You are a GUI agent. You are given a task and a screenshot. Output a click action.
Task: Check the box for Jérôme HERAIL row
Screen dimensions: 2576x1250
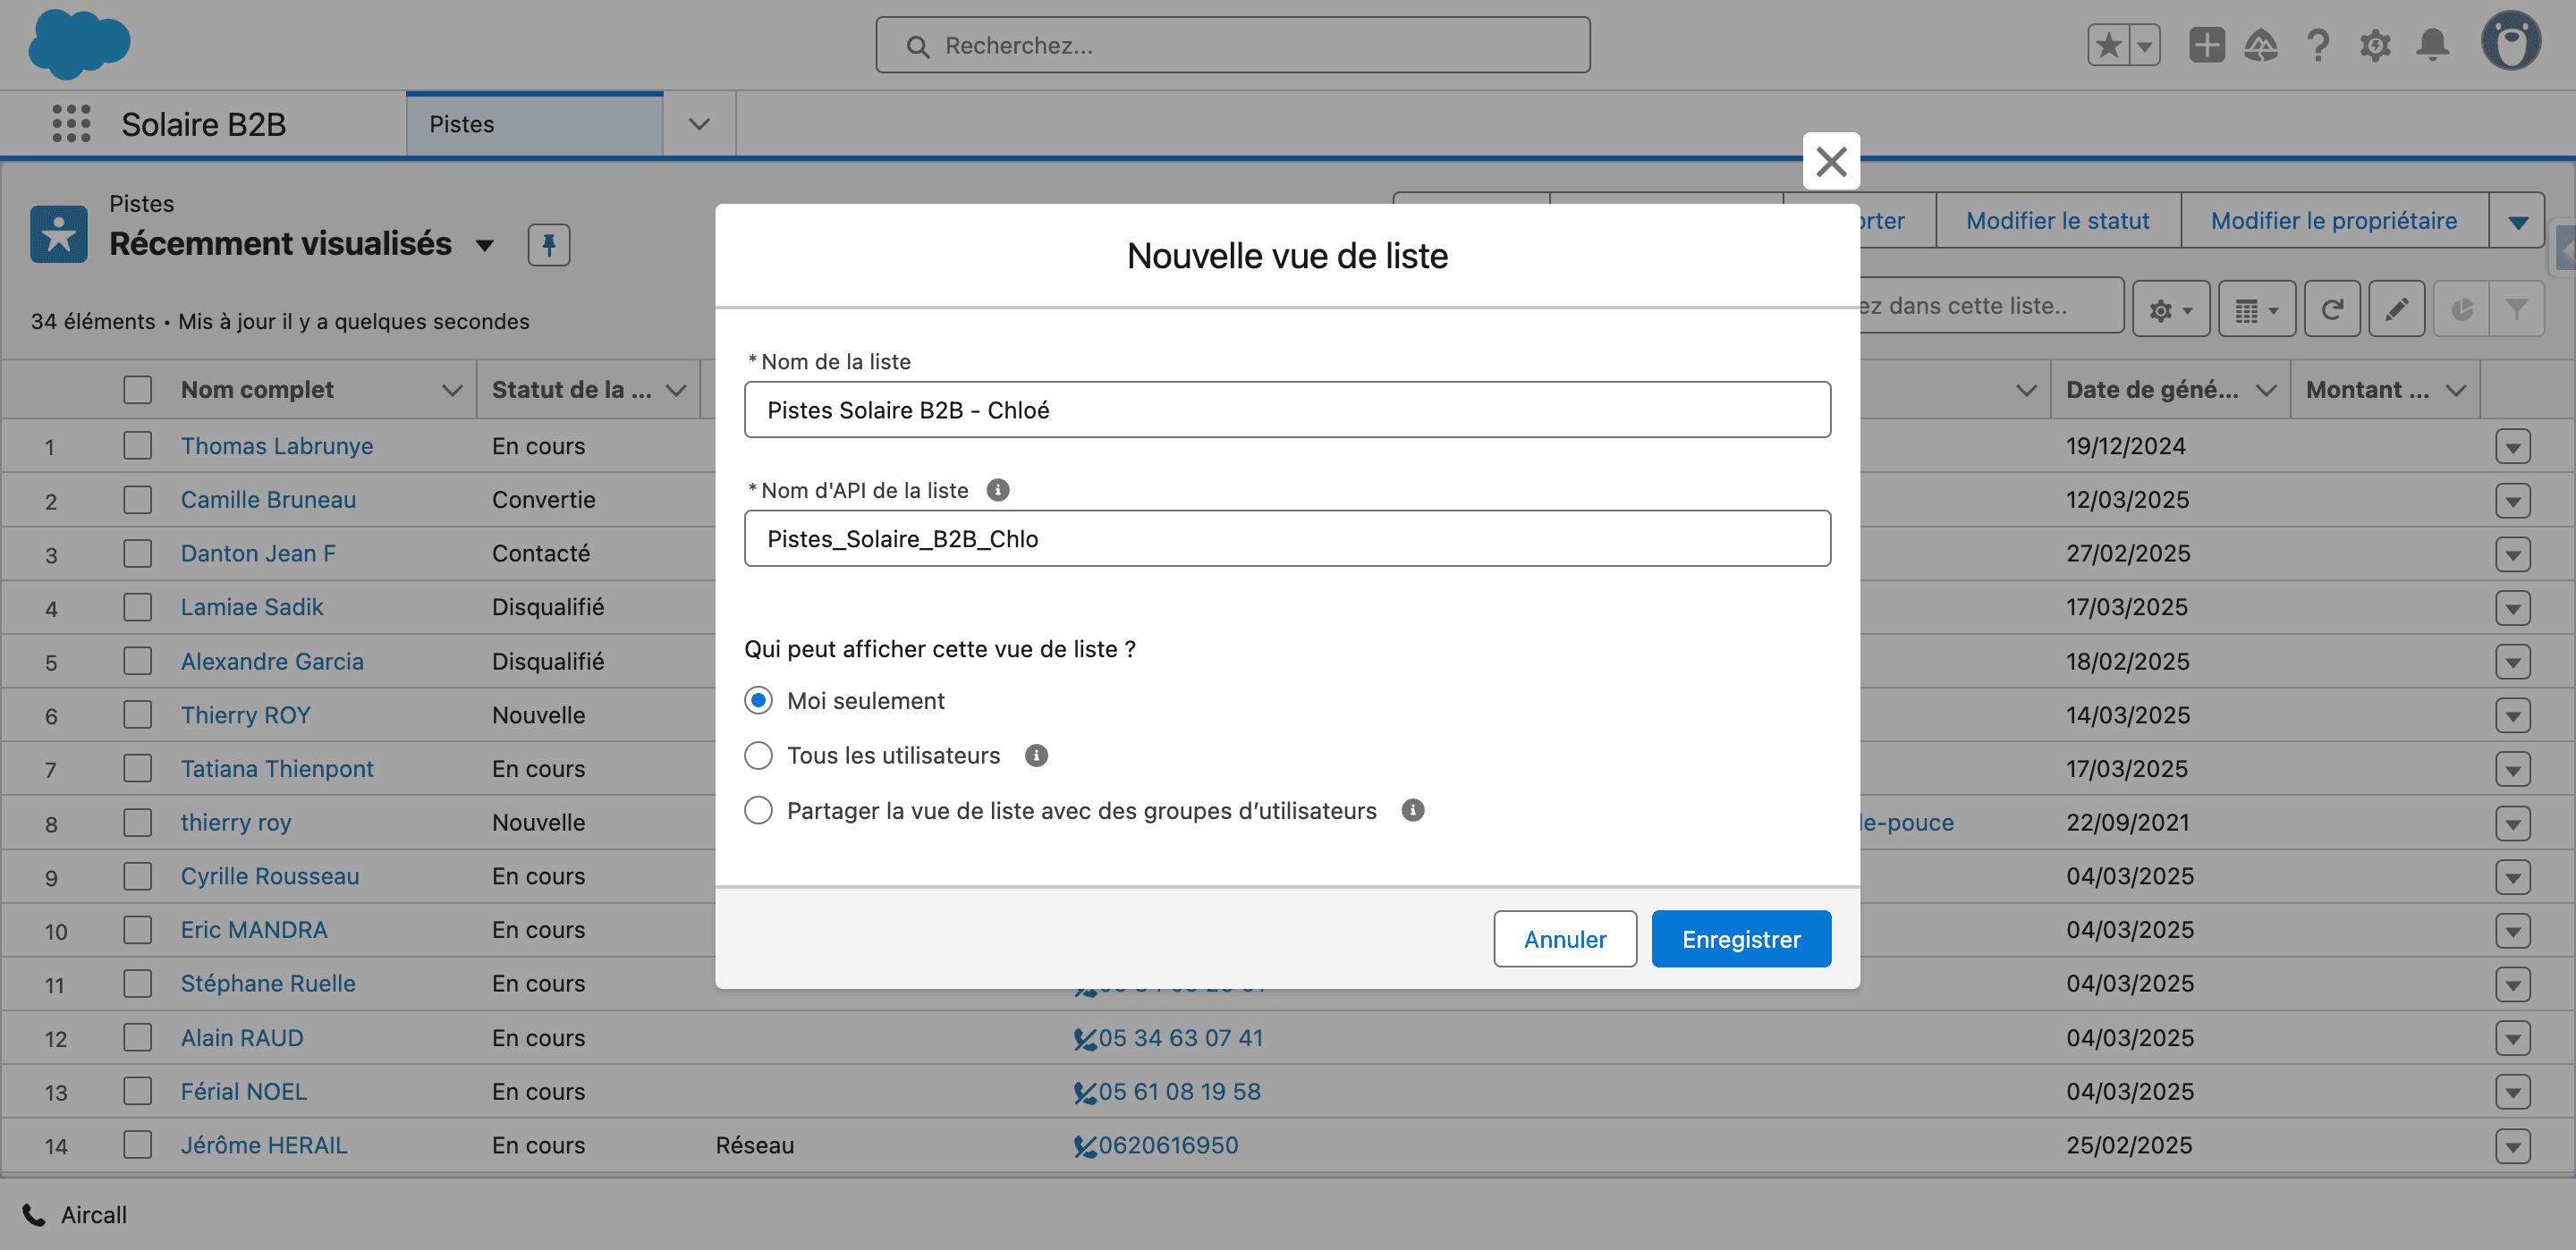(138, 1145)
